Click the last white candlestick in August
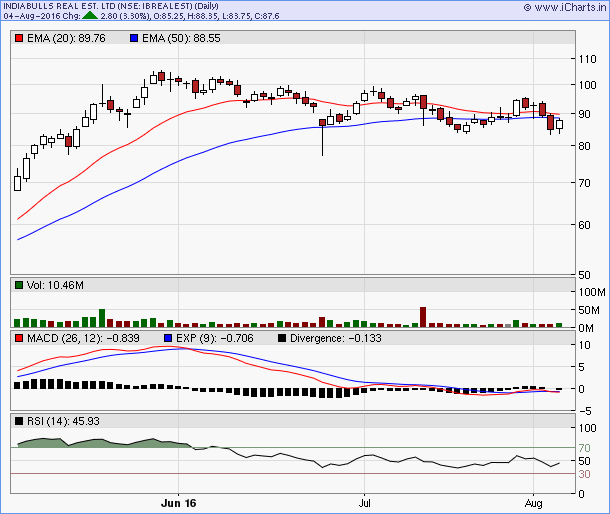 point(559,125)
